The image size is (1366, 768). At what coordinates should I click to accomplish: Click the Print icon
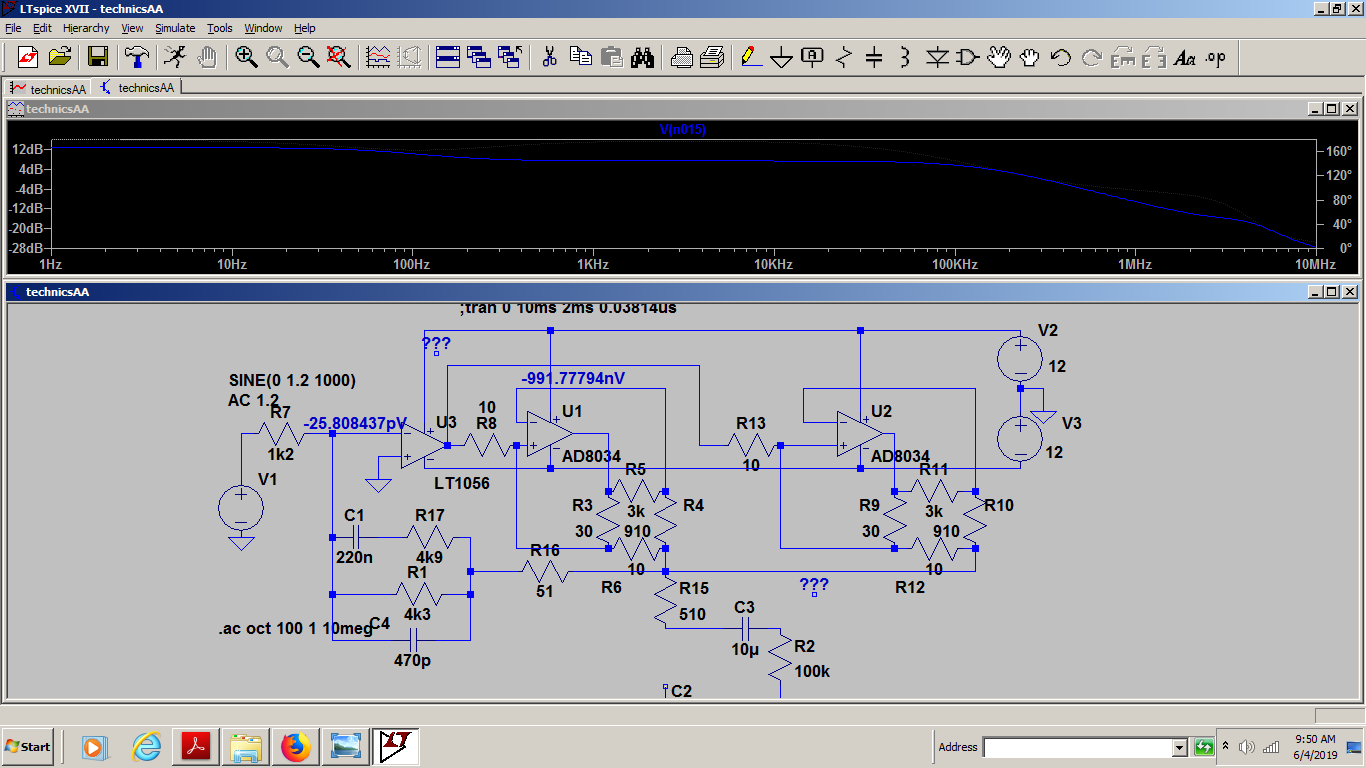click(x=712, y=56)
